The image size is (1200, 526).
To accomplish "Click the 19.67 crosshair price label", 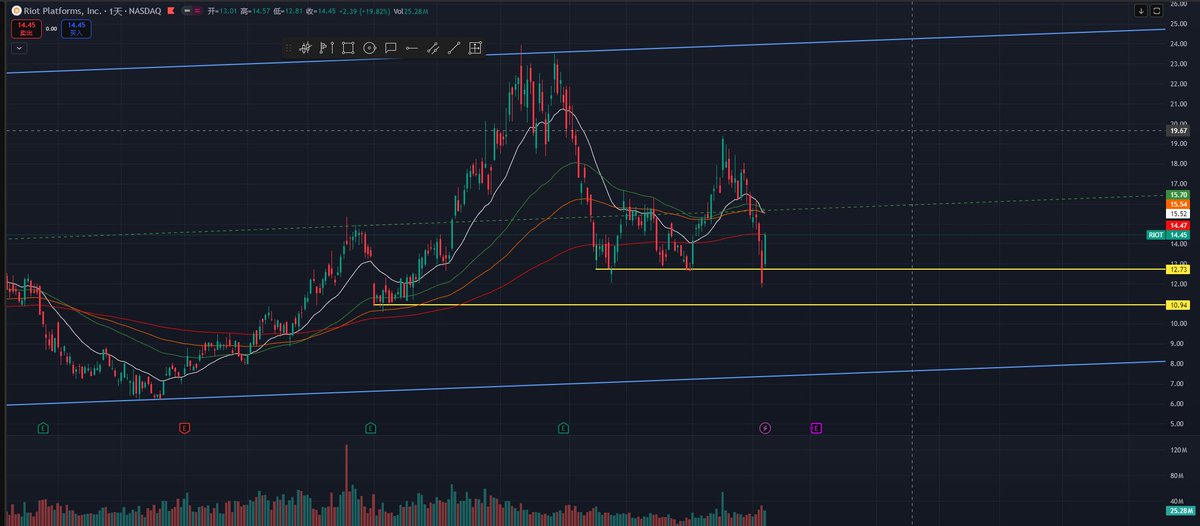I will [x=1178, y=130].
